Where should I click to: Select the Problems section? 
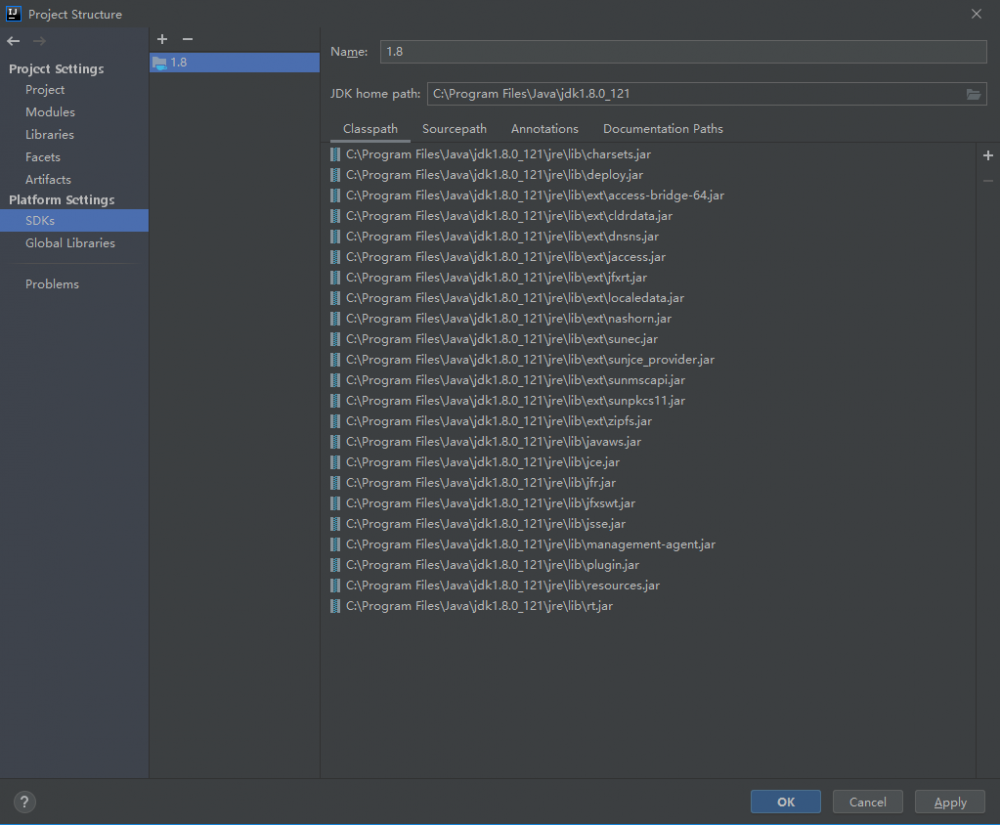(x=52, y=284)
